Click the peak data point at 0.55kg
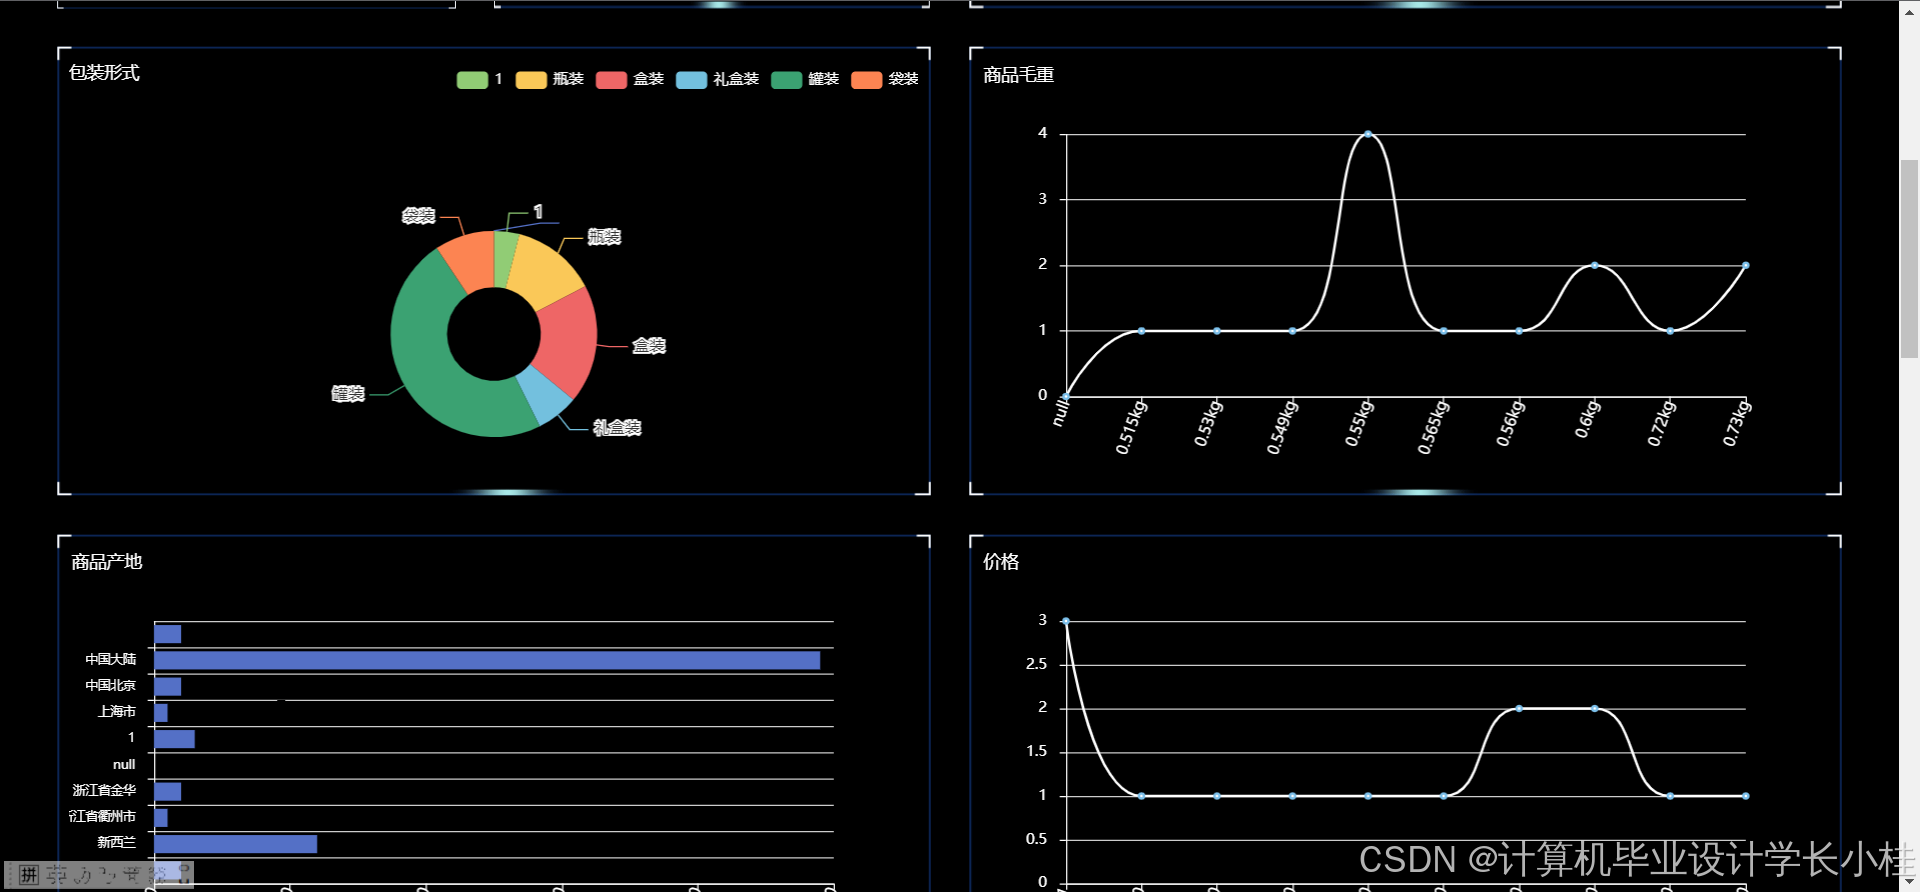 pyautogui.click(x=1368, y=134)
